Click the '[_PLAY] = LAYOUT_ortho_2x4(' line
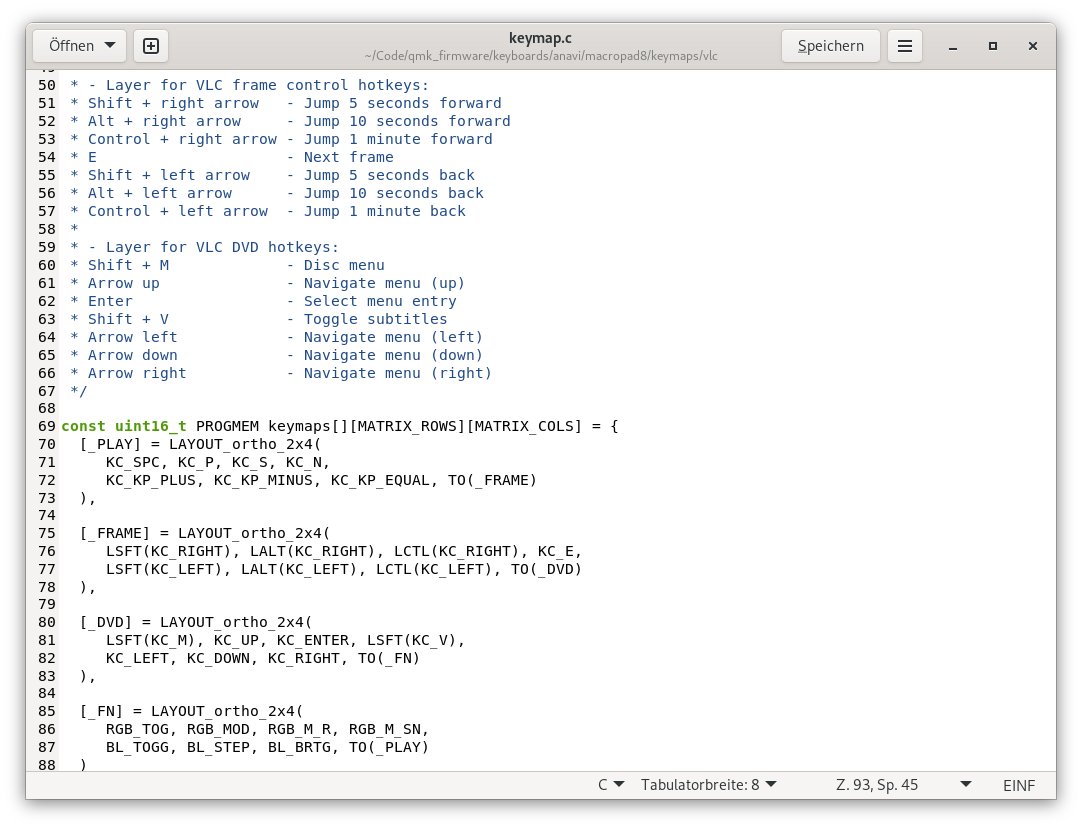 (200, 444)
